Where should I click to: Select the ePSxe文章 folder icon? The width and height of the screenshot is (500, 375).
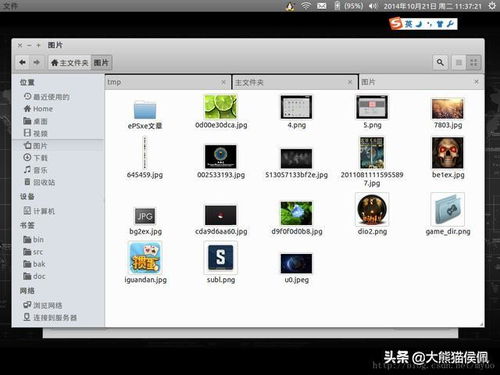tap(145, 109)
